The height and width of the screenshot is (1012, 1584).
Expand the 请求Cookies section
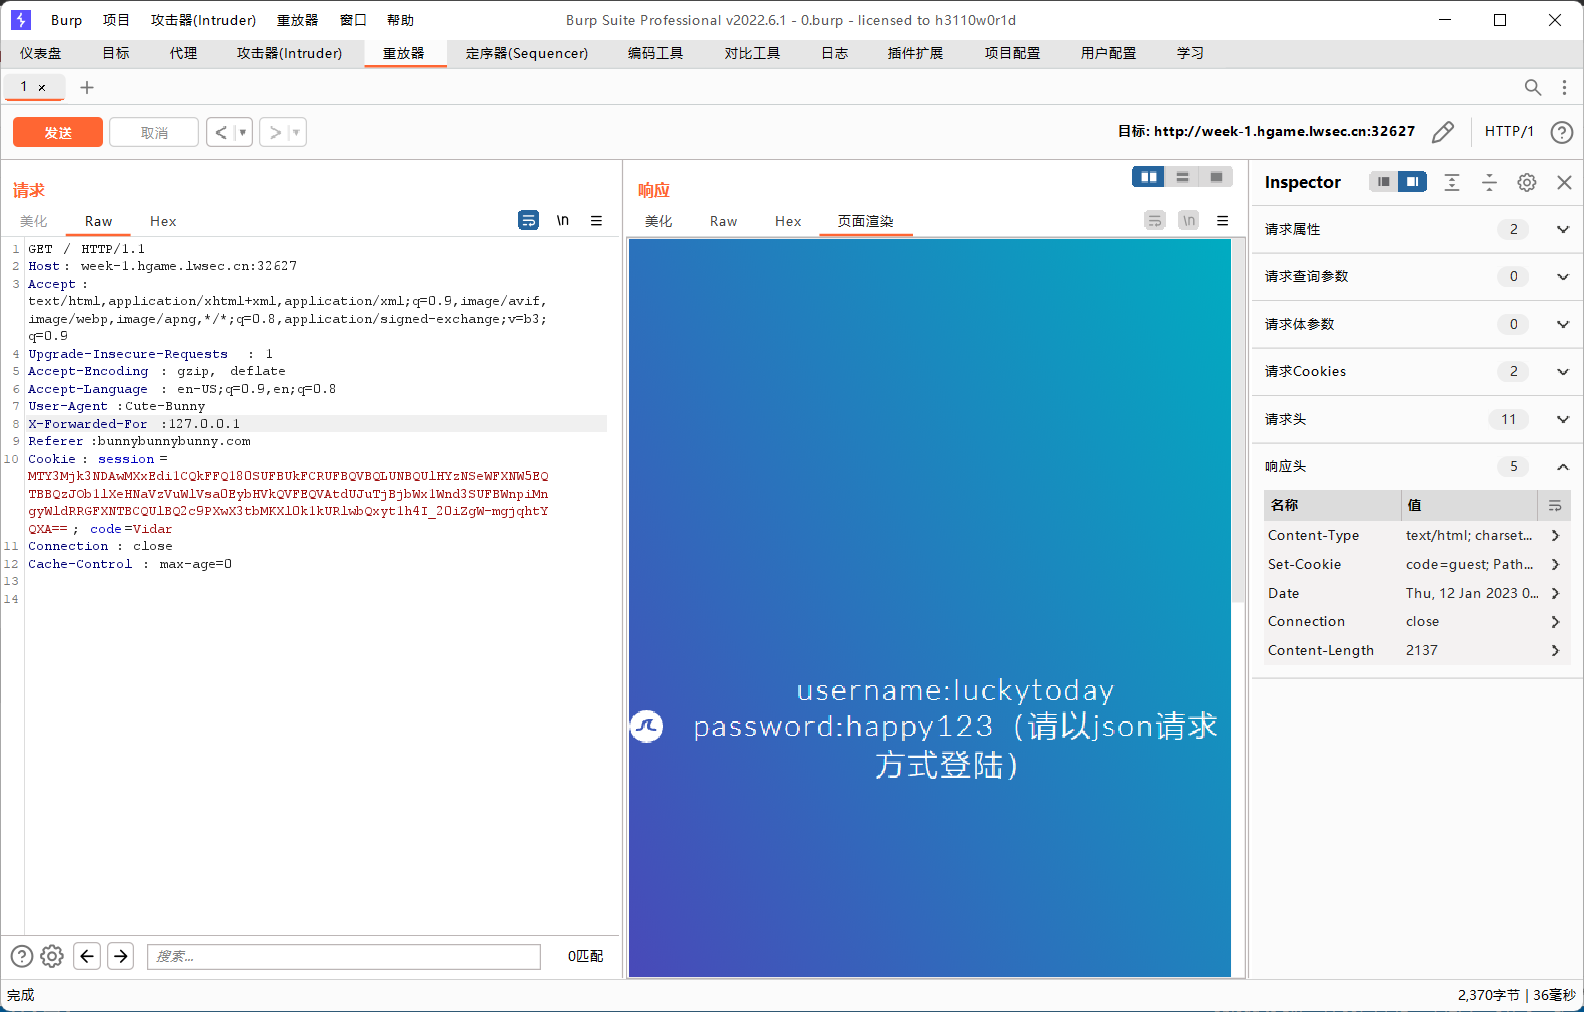click(x=1562, y=372)
